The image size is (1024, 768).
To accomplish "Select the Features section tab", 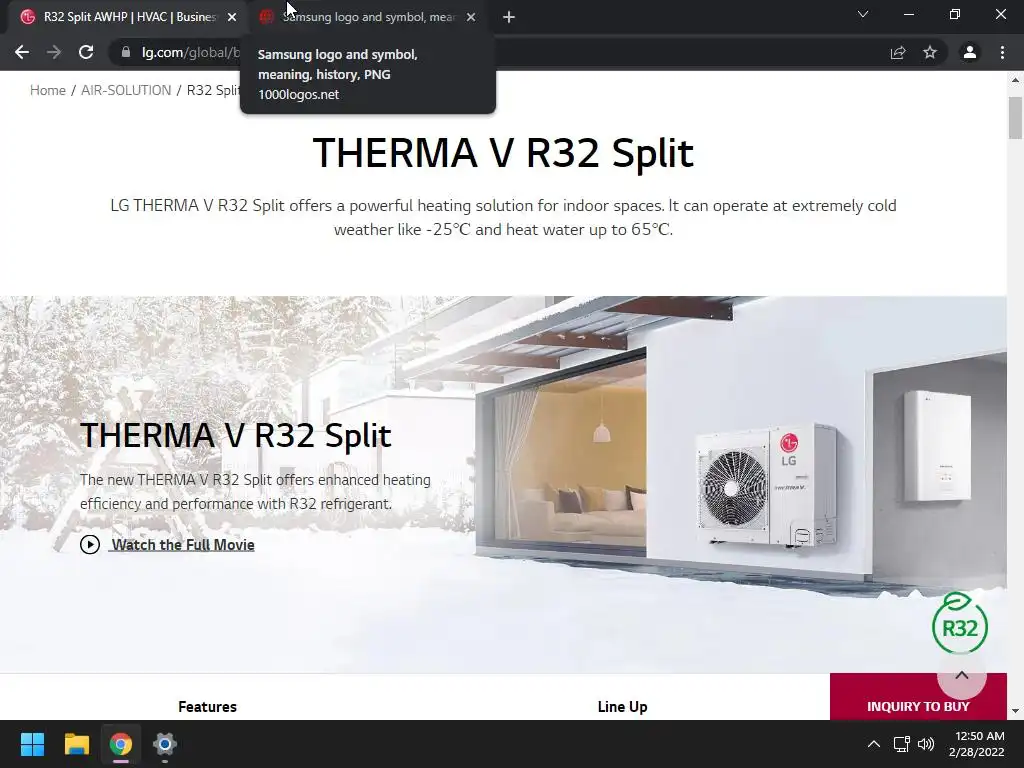I will coord(207,706).
